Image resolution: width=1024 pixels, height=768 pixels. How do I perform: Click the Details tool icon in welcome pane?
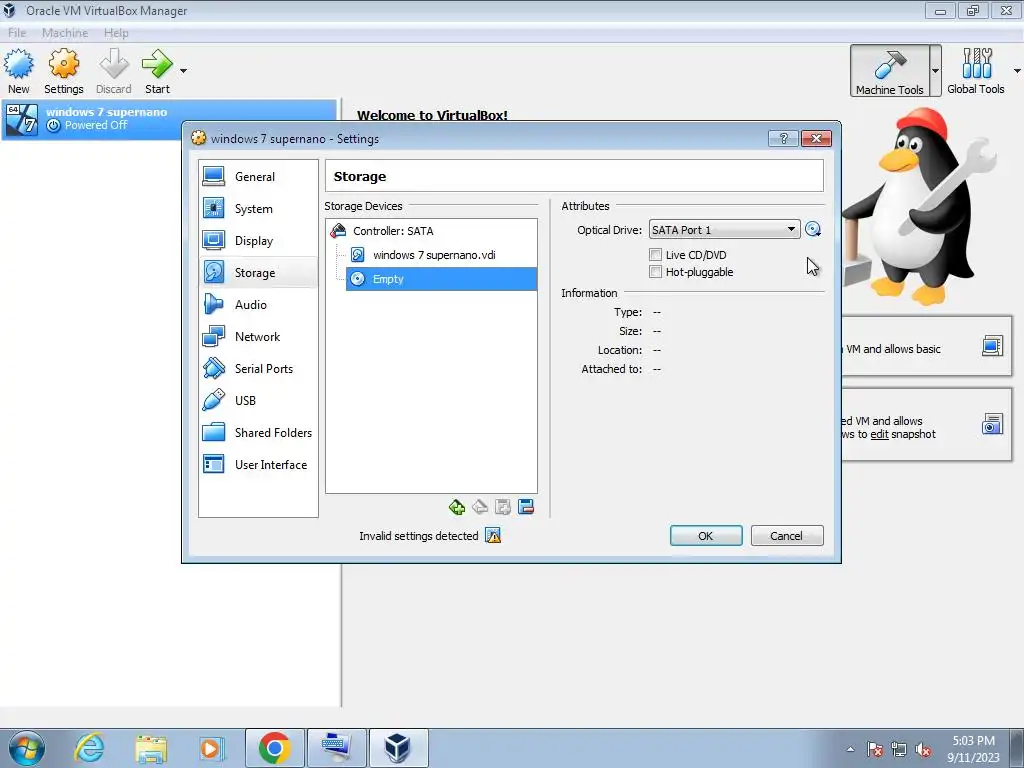coord(992,346)
